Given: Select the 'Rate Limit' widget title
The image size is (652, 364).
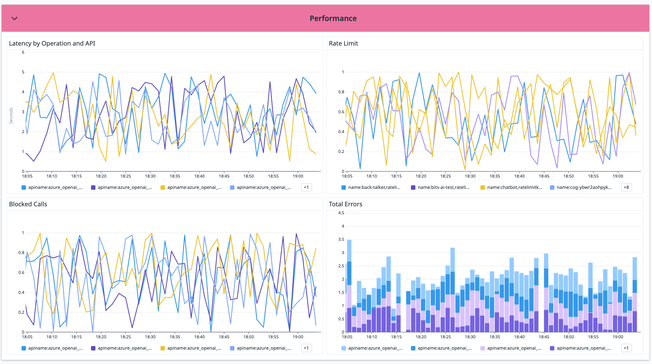Looking at the screenshot, I should click(x=343, y=43).
